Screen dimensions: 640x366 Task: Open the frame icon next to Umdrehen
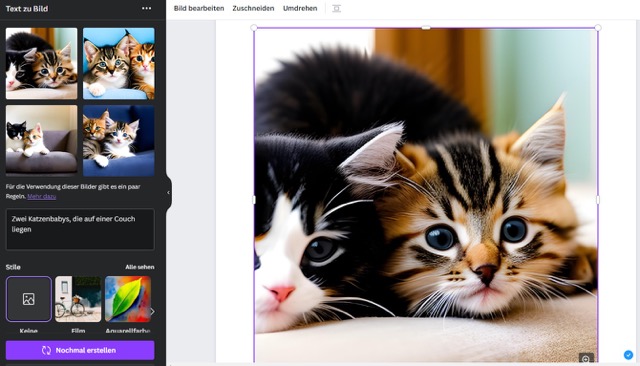[x=336, y=8]
